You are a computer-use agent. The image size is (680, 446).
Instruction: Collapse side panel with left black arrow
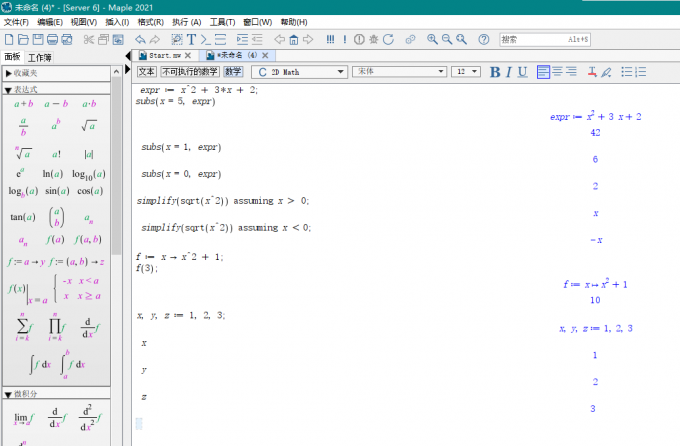point(128,56)
